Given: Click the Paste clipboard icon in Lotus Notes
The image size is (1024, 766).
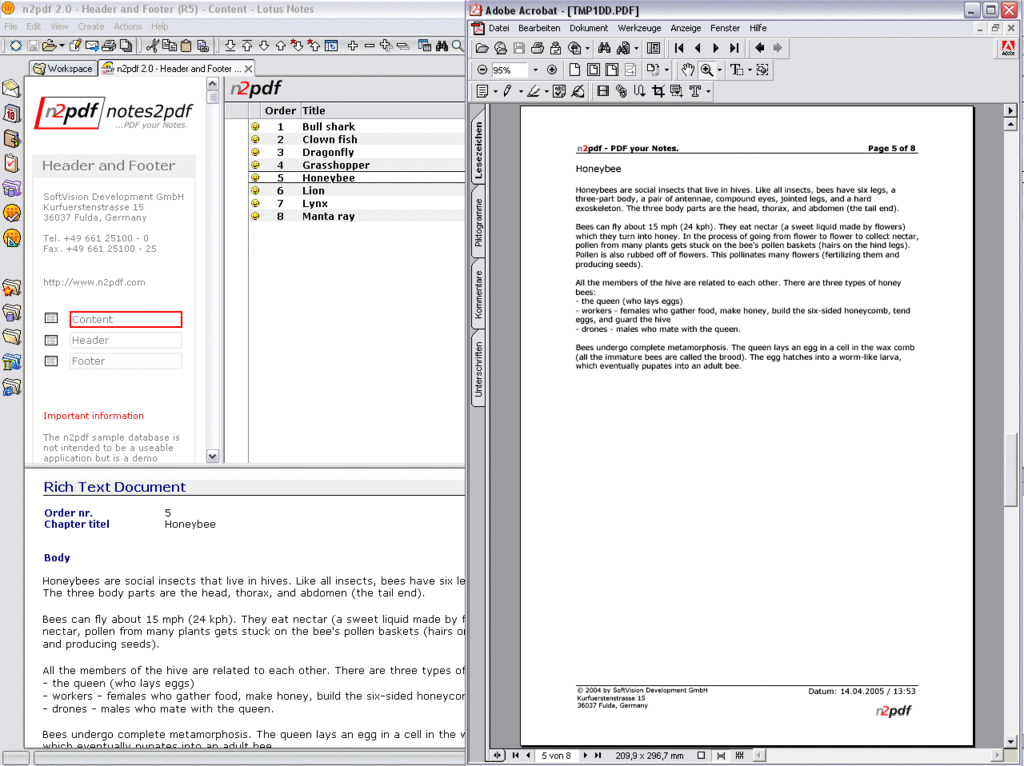Looking at the screenshot, I should 186,46.
